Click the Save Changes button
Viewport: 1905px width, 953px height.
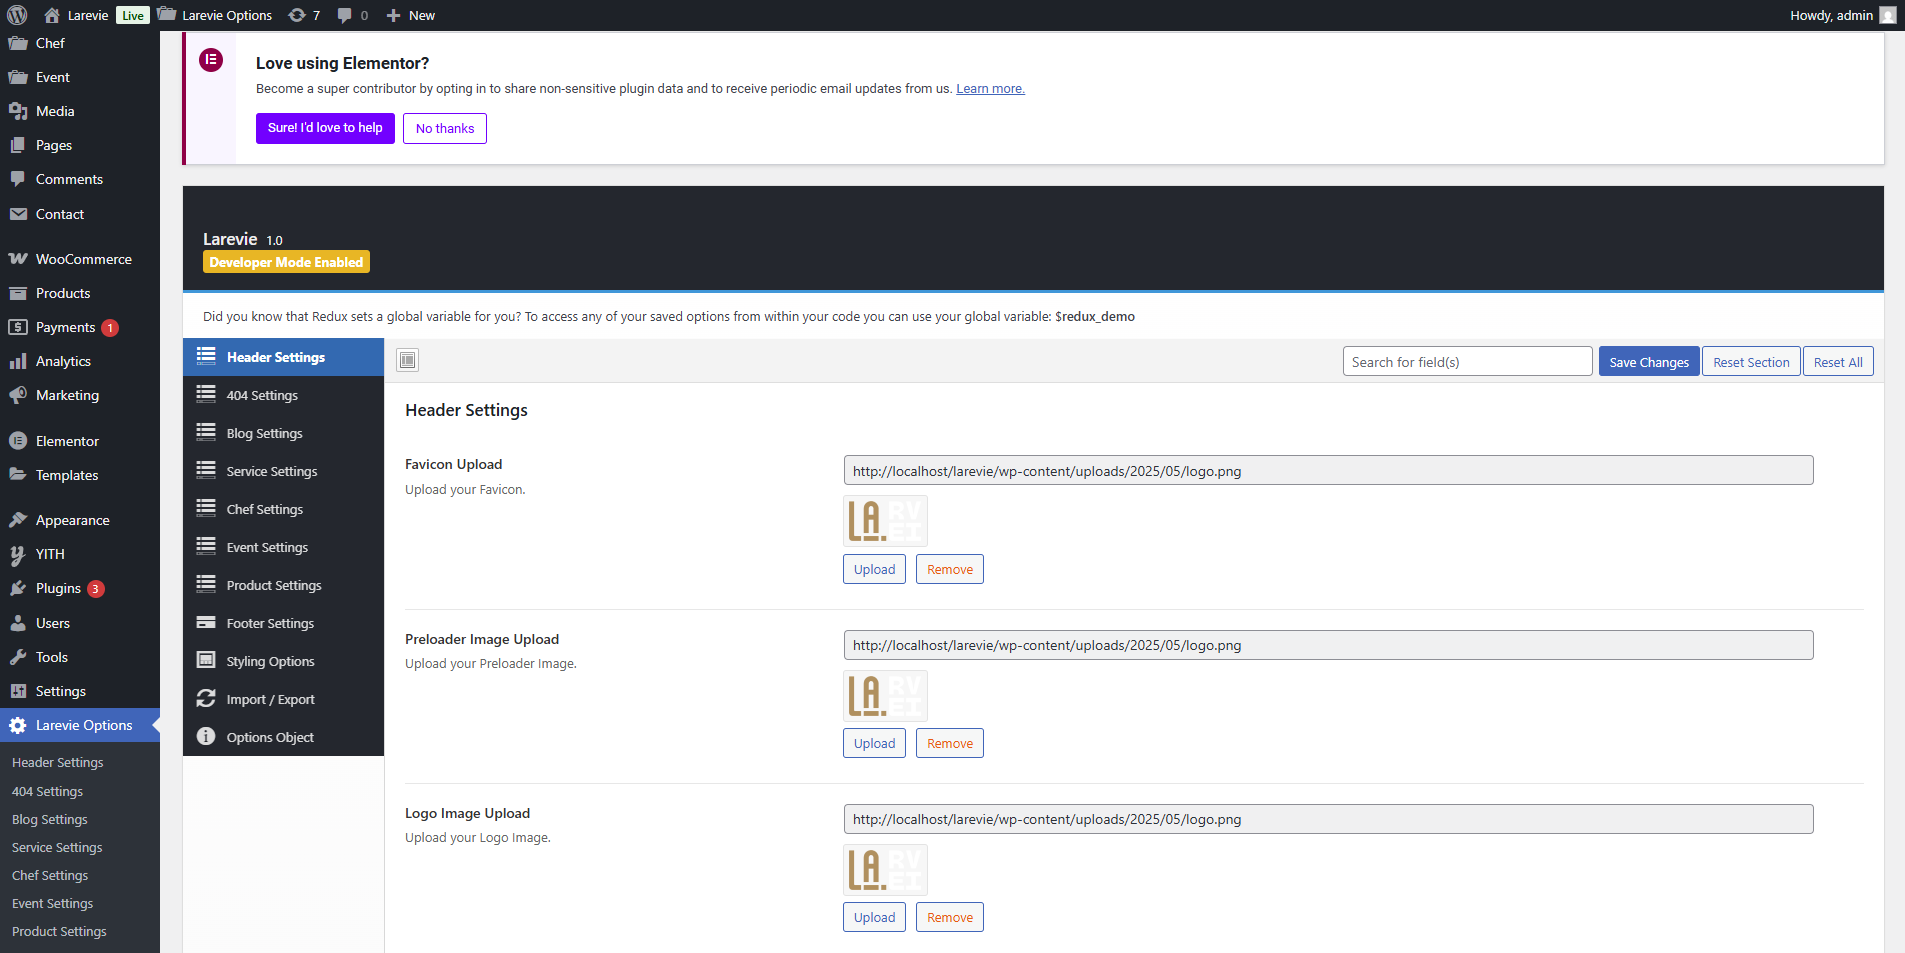coord(1649,362)
